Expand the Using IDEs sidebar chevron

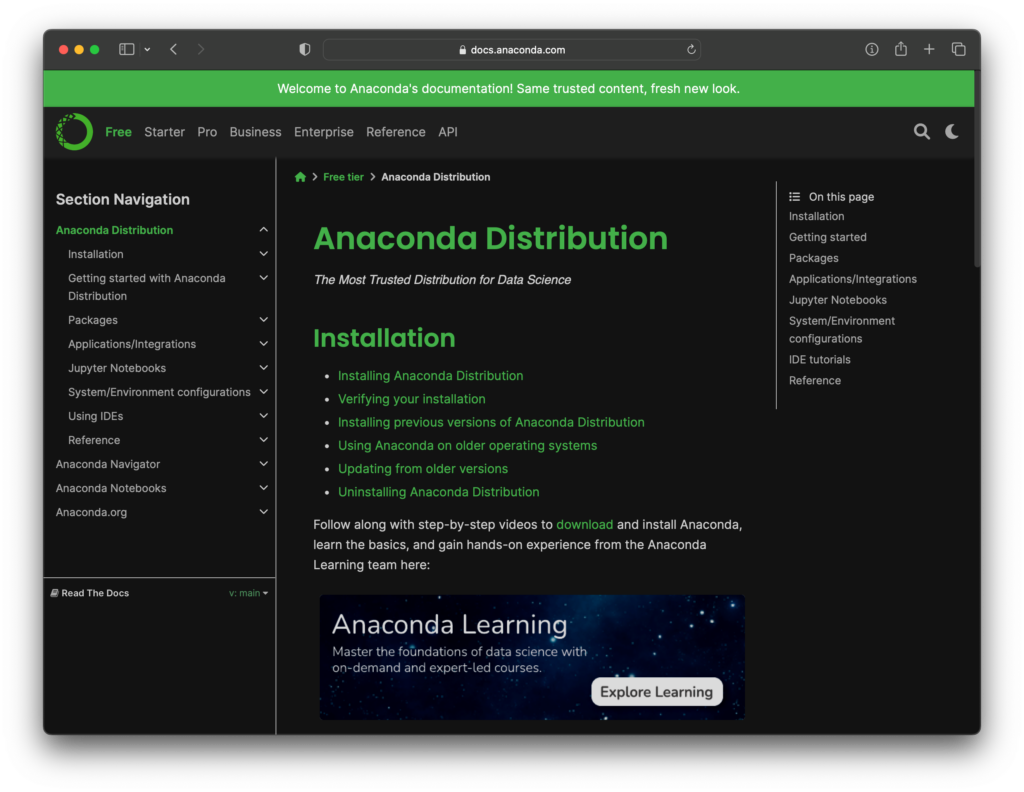(x=263, y=416)
